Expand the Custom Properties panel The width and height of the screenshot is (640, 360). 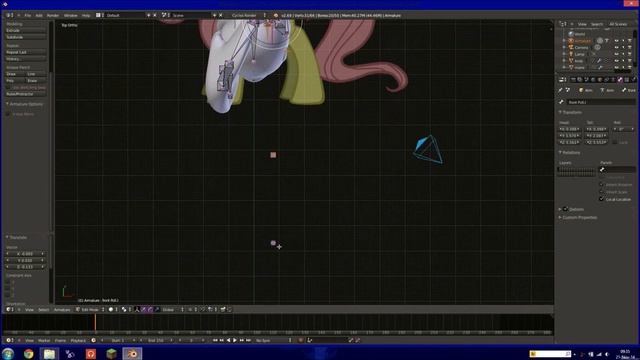(560, 217)
